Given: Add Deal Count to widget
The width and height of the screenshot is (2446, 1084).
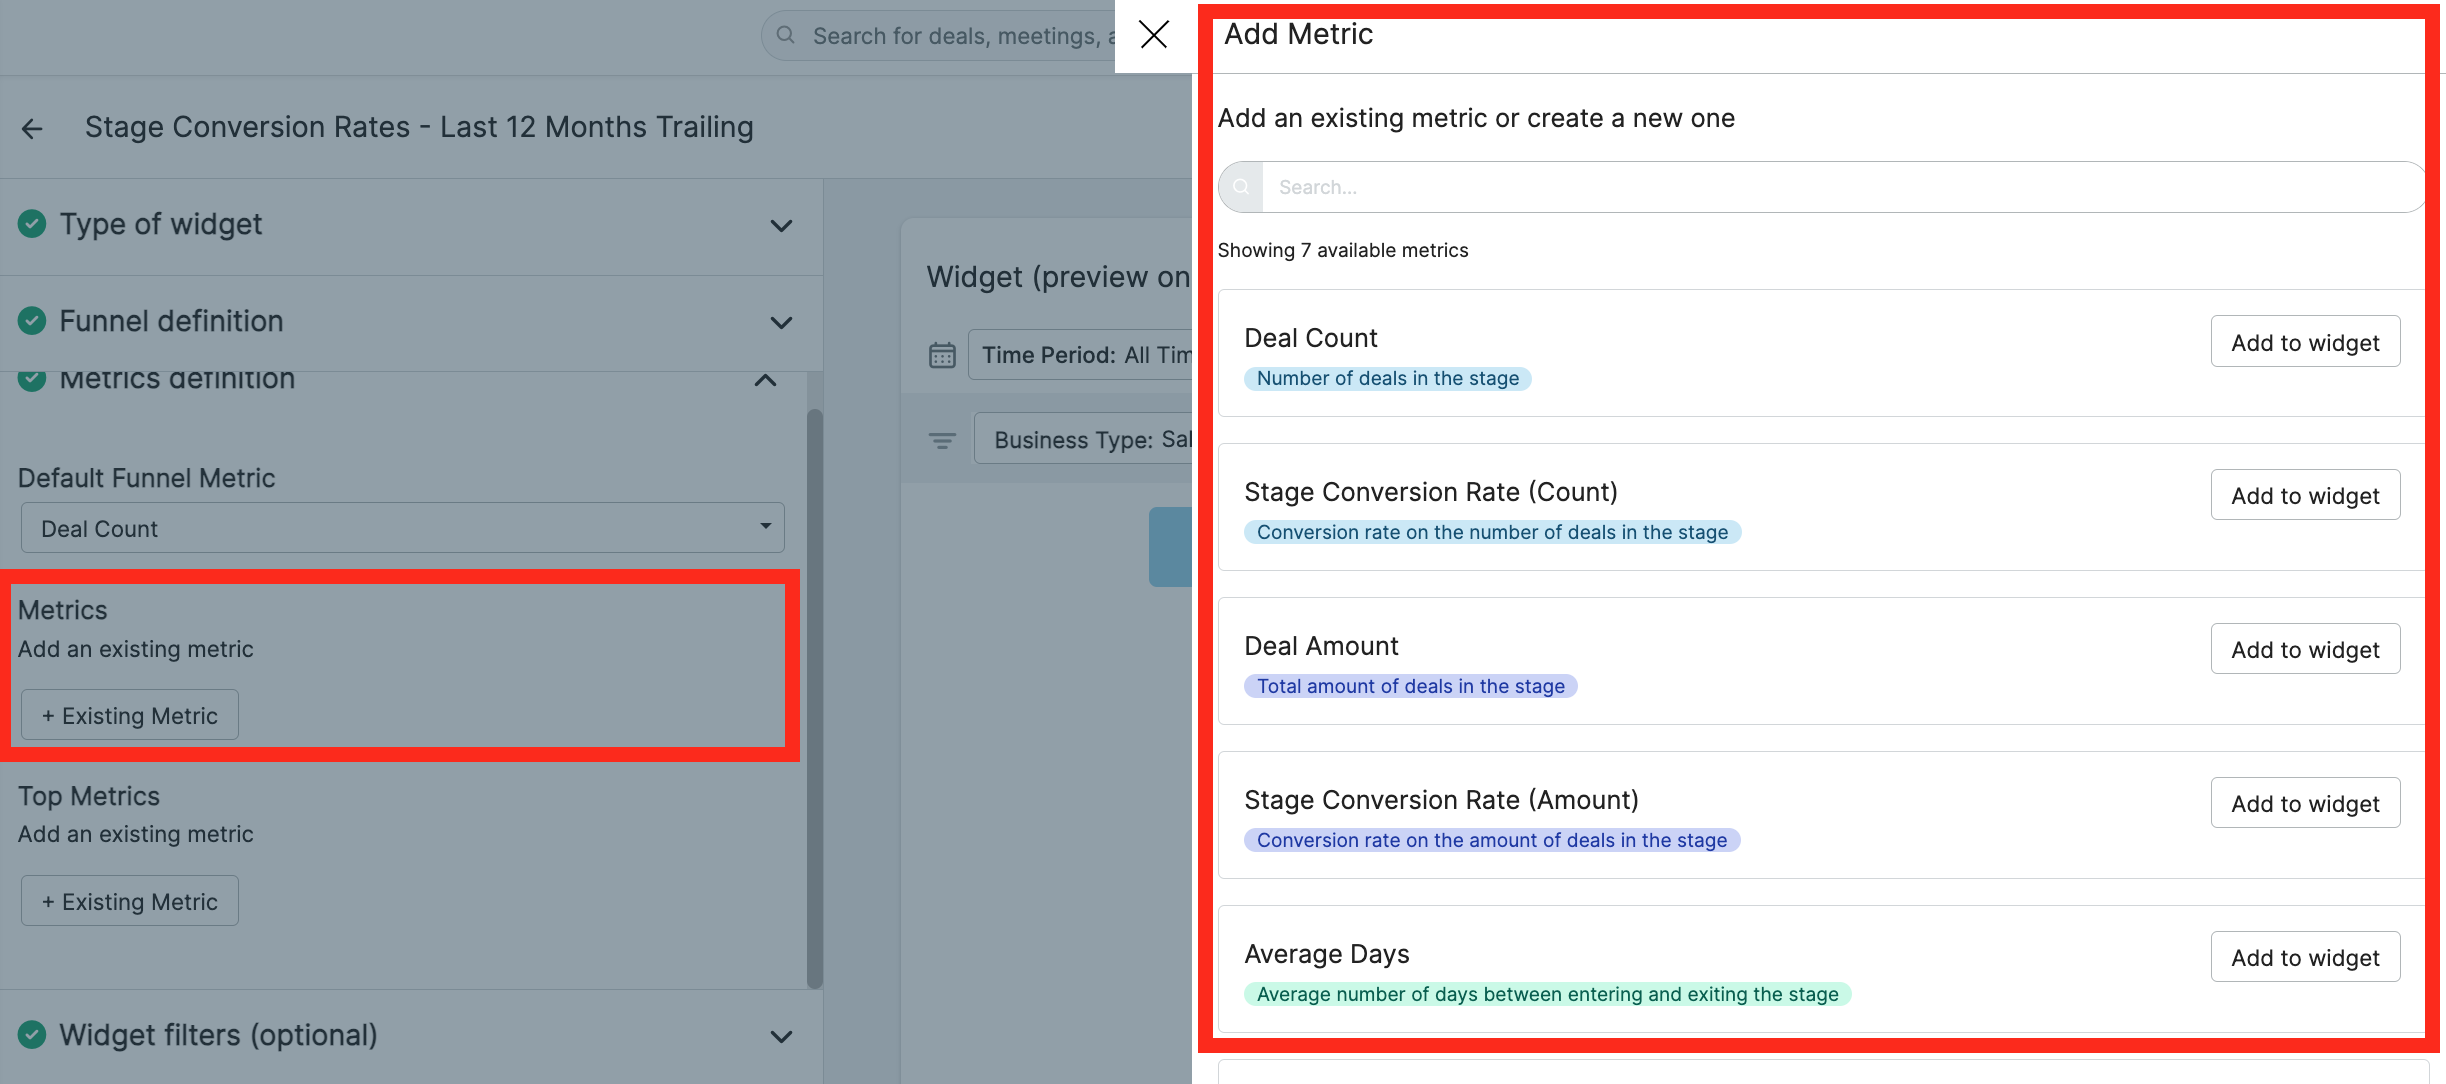Looking at the screenshot, I should (x=2305, y=342).
